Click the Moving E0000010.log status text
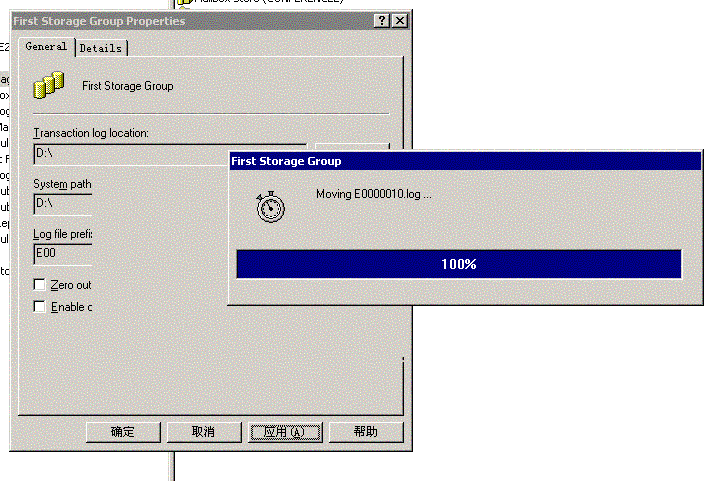Viewport: 724px width, 481px height. click(x=373, y=194)
